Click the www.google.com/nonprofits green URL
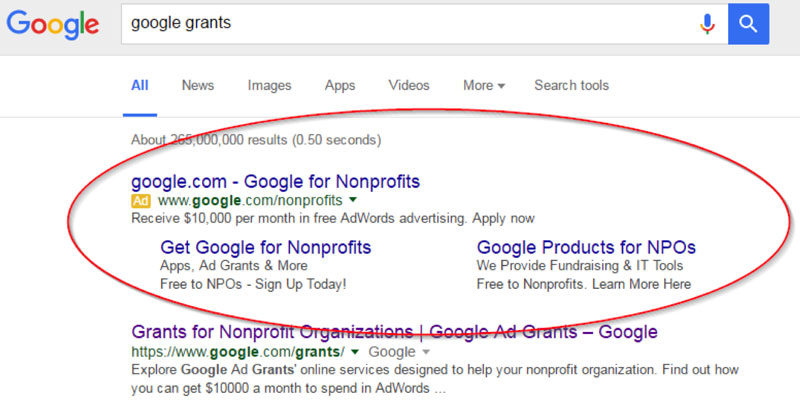 [250, 200]
